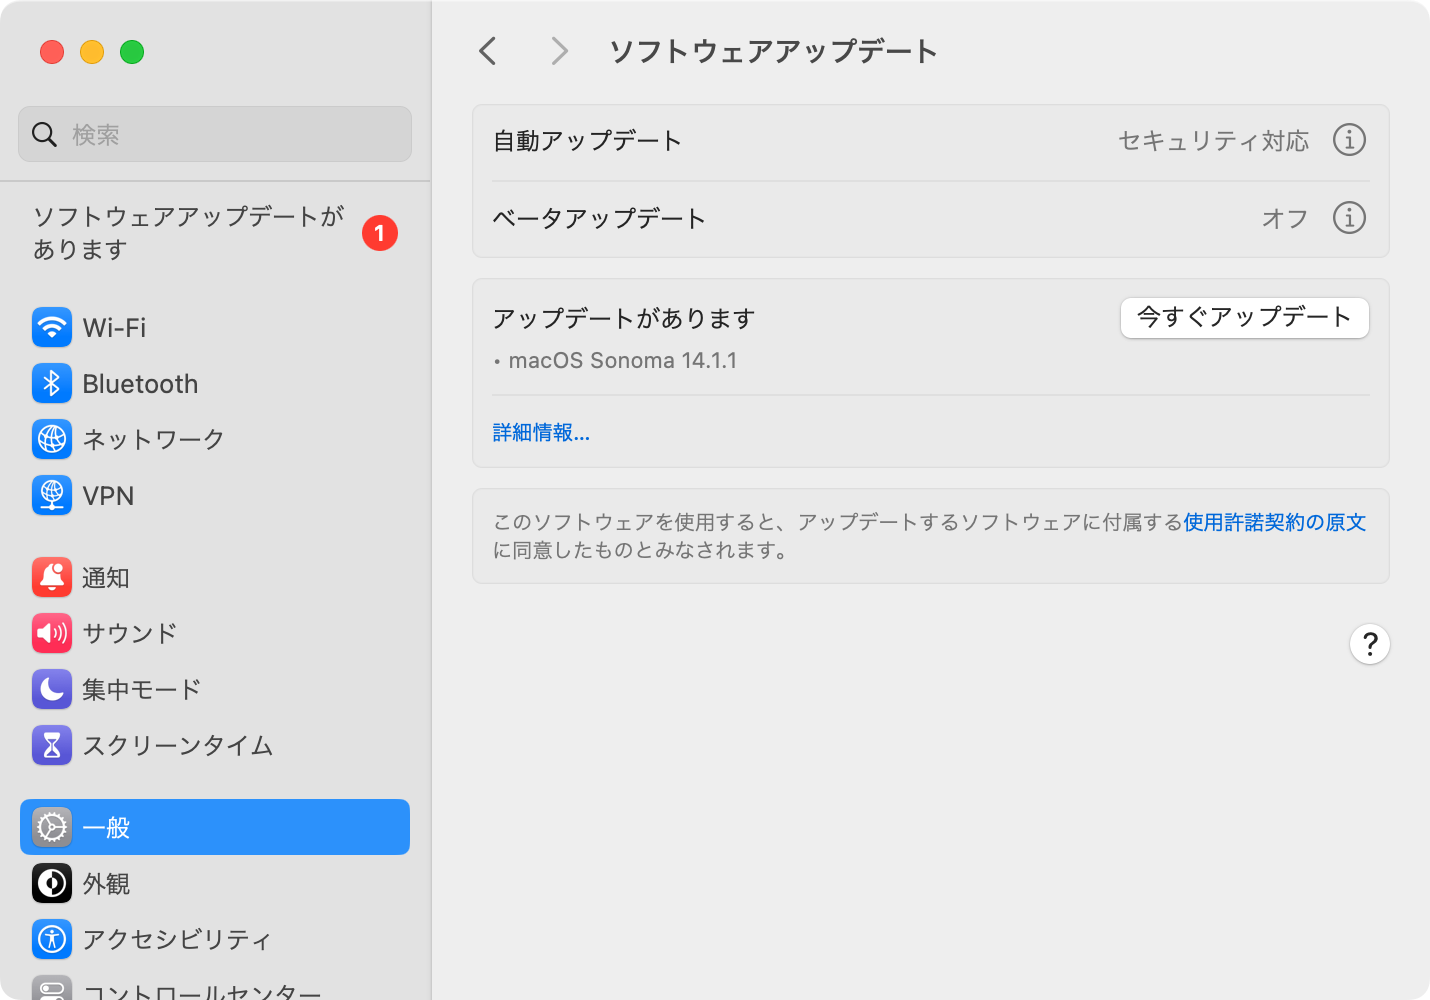Click the オフ beta update value
Image resolution: width=1430 pixels, height=1000 pixels.
tap(1285, 218)
